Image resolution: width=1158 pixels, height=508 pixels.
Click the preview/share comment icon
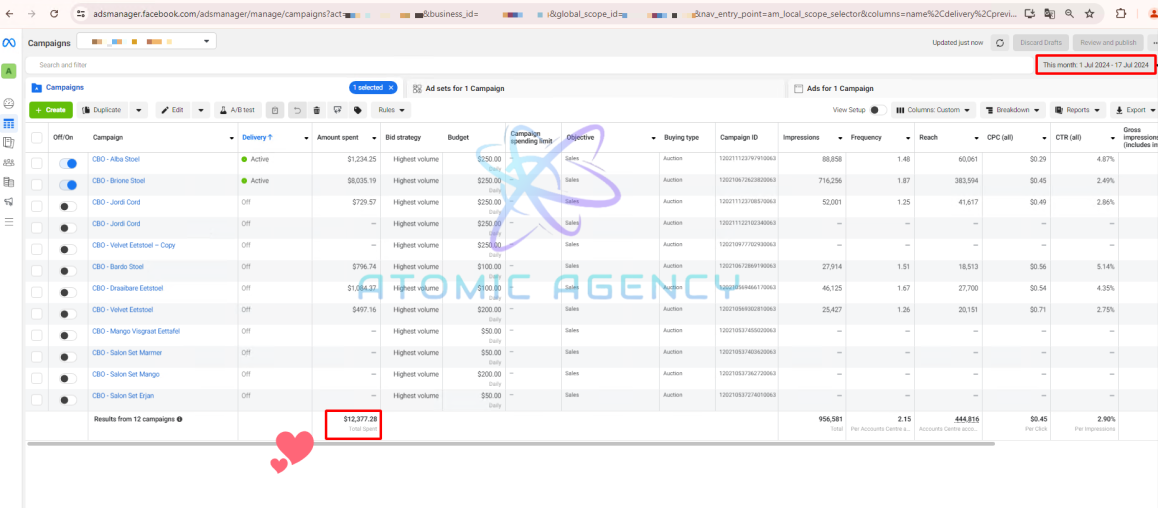pos(338,110)
